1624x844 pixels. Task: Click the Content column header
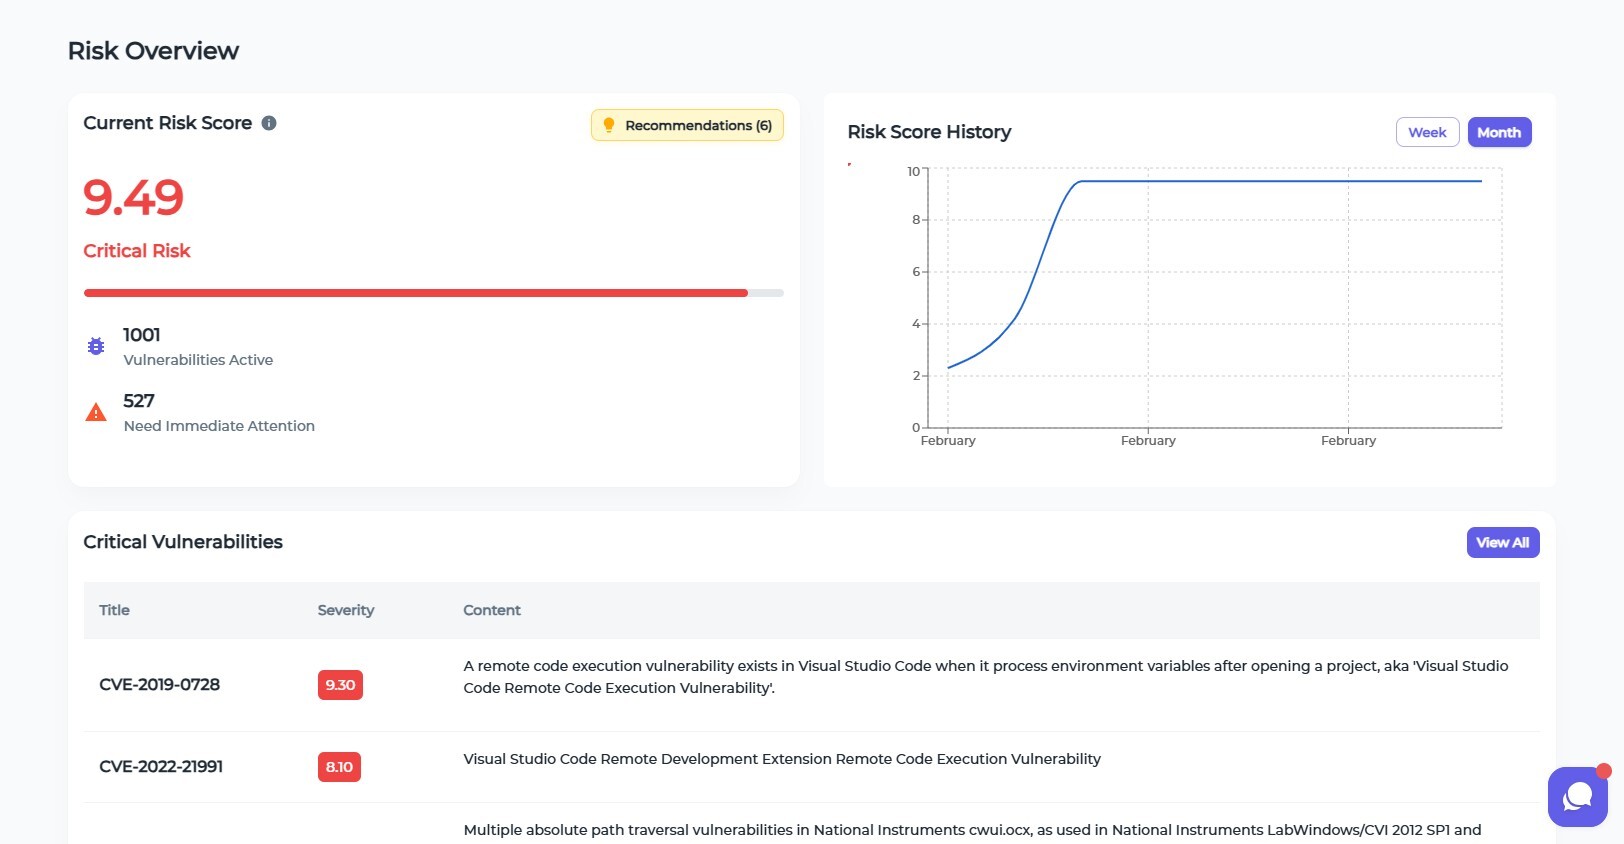(x=491, y=610)
